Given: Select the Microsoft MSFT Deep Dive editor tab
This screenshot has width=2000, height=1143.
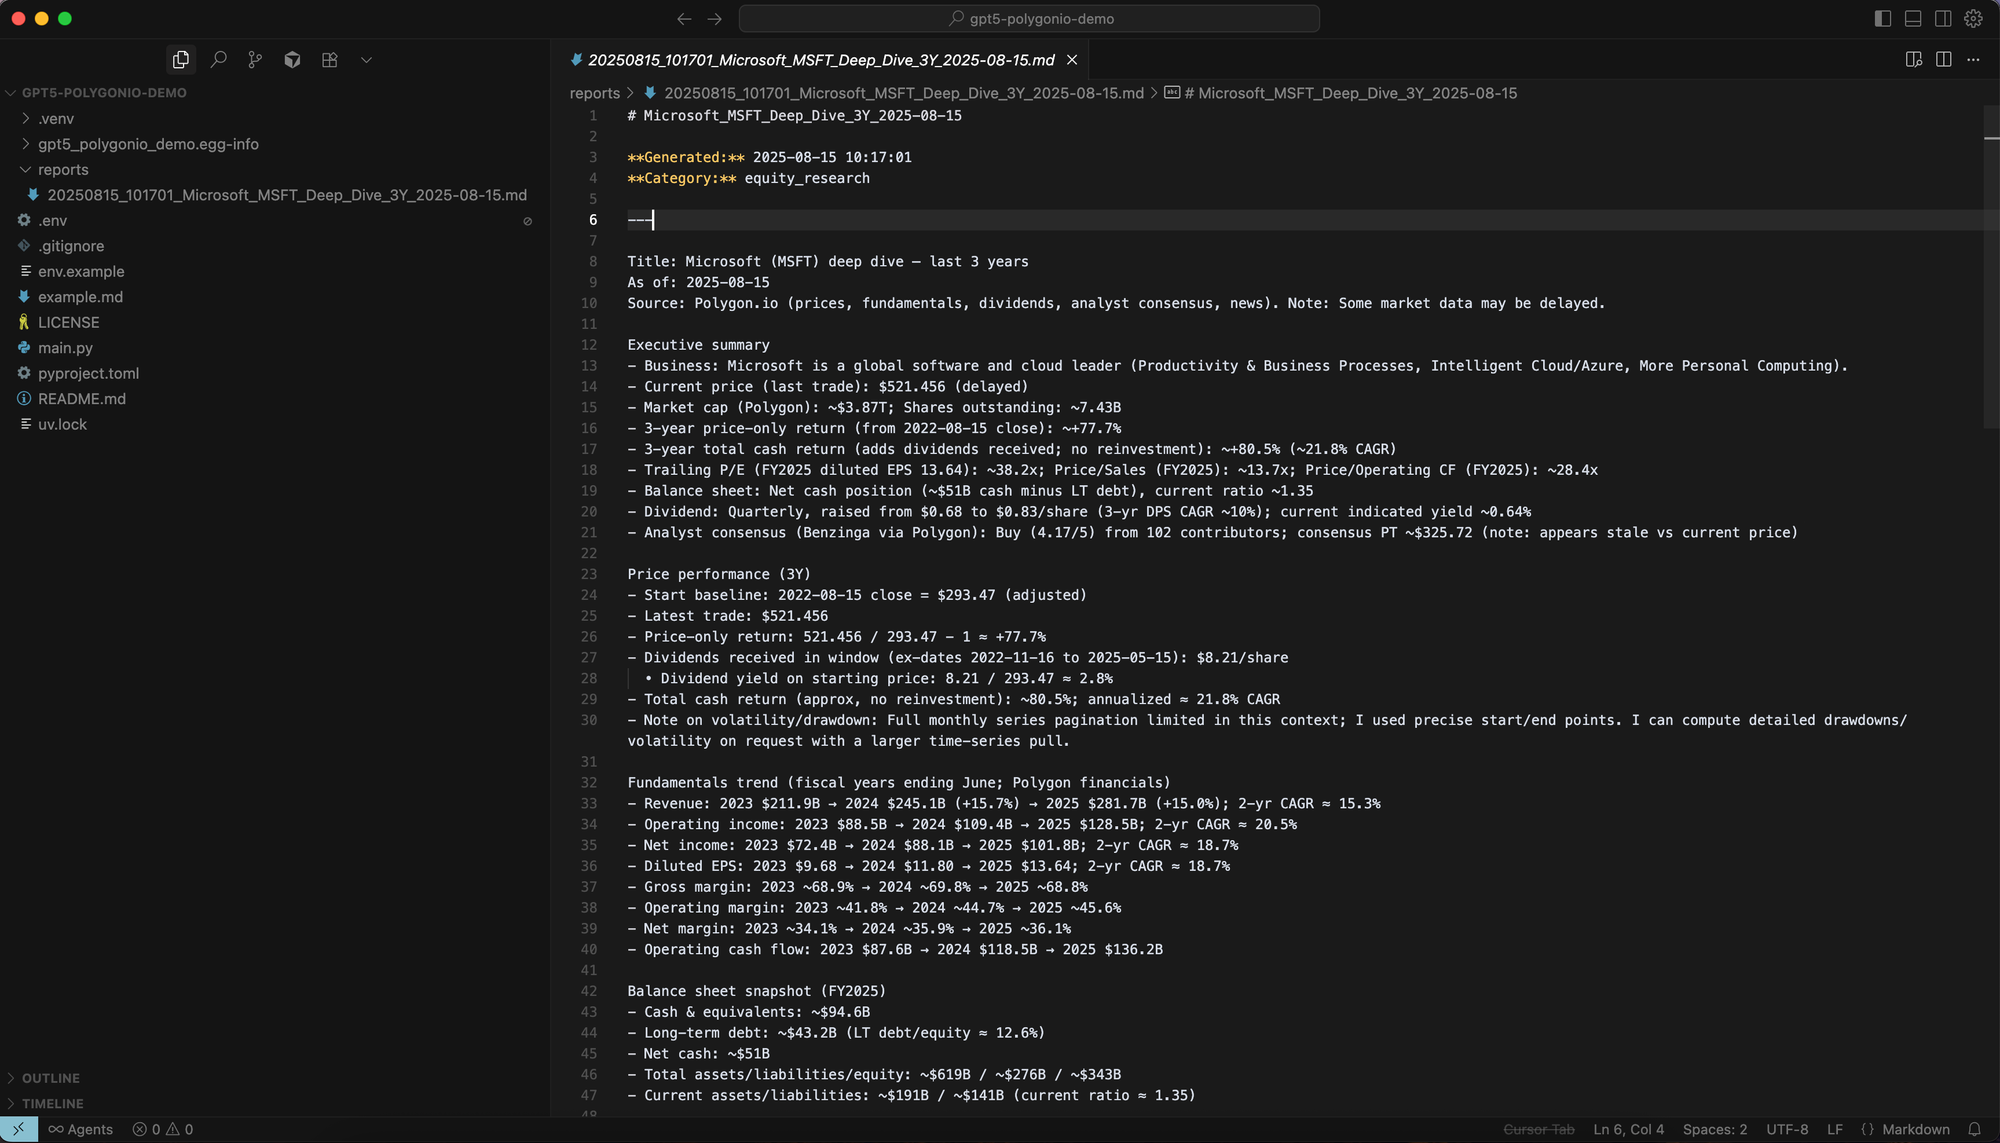Looking at the screenshot, I should pos(820,60).
